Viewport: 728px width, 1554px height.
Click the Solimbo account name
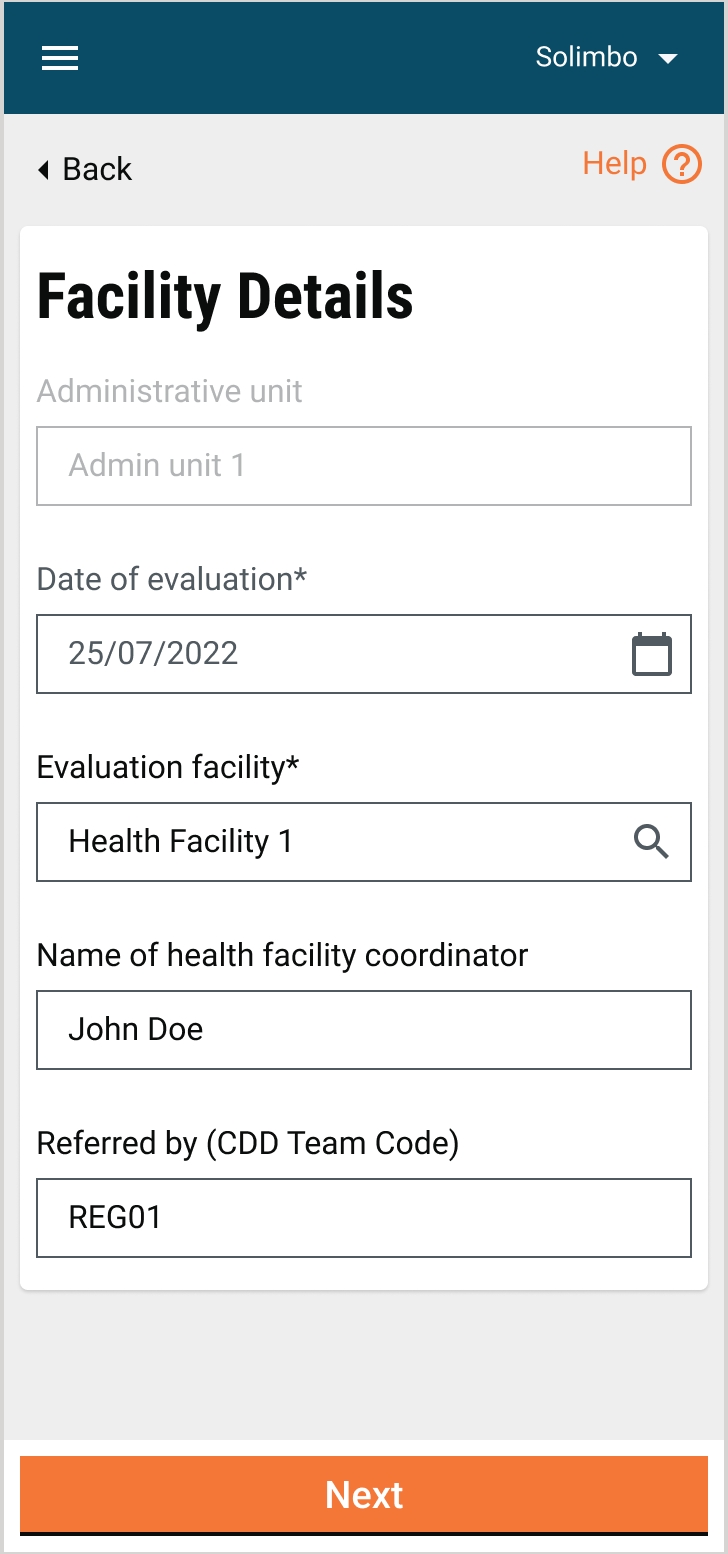pyautogui.click(x=586, y=58)
